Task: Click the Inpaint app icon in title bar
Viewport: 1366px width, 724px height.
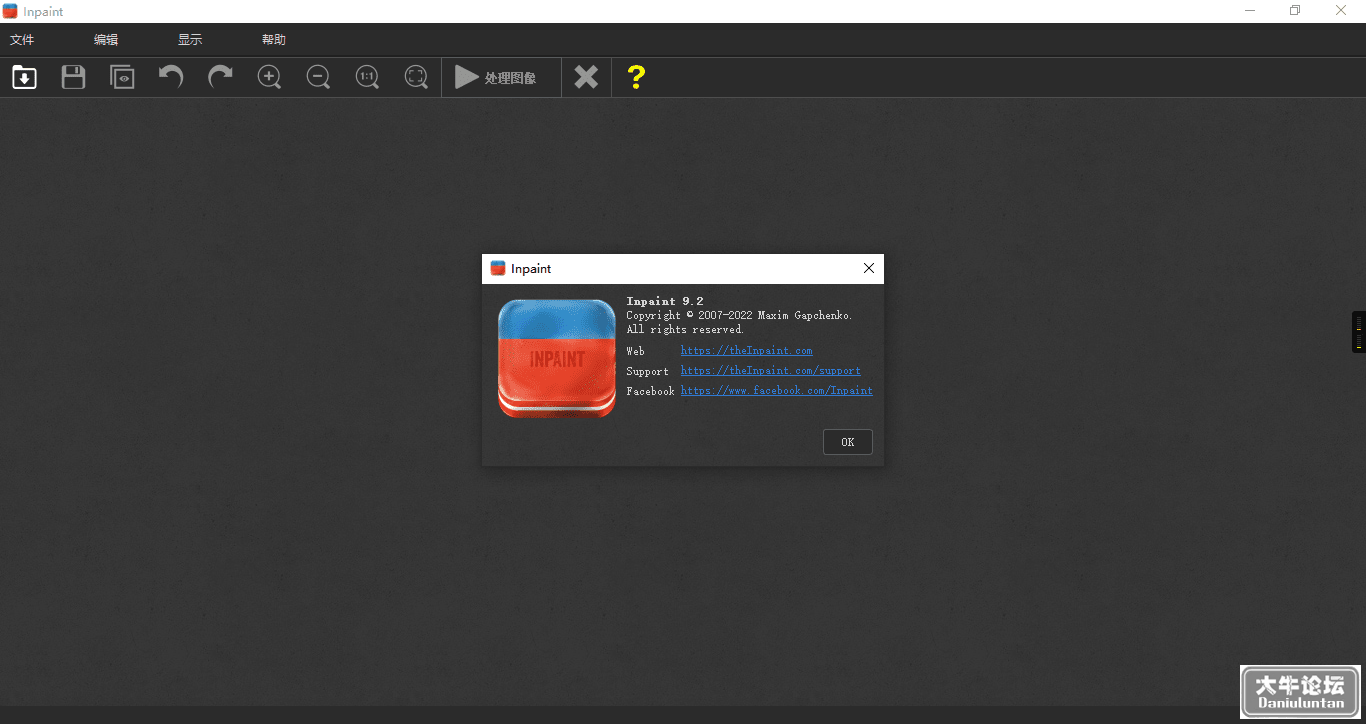Action: click(x=10, y=11)
